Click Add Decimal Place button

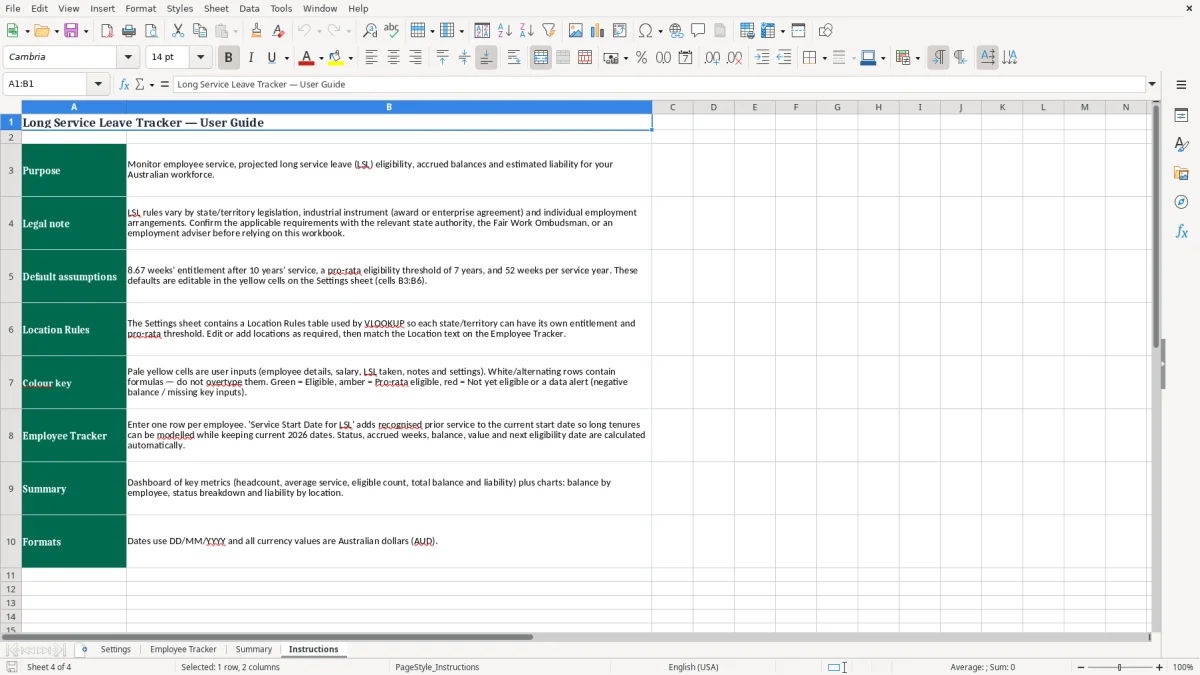712,58
